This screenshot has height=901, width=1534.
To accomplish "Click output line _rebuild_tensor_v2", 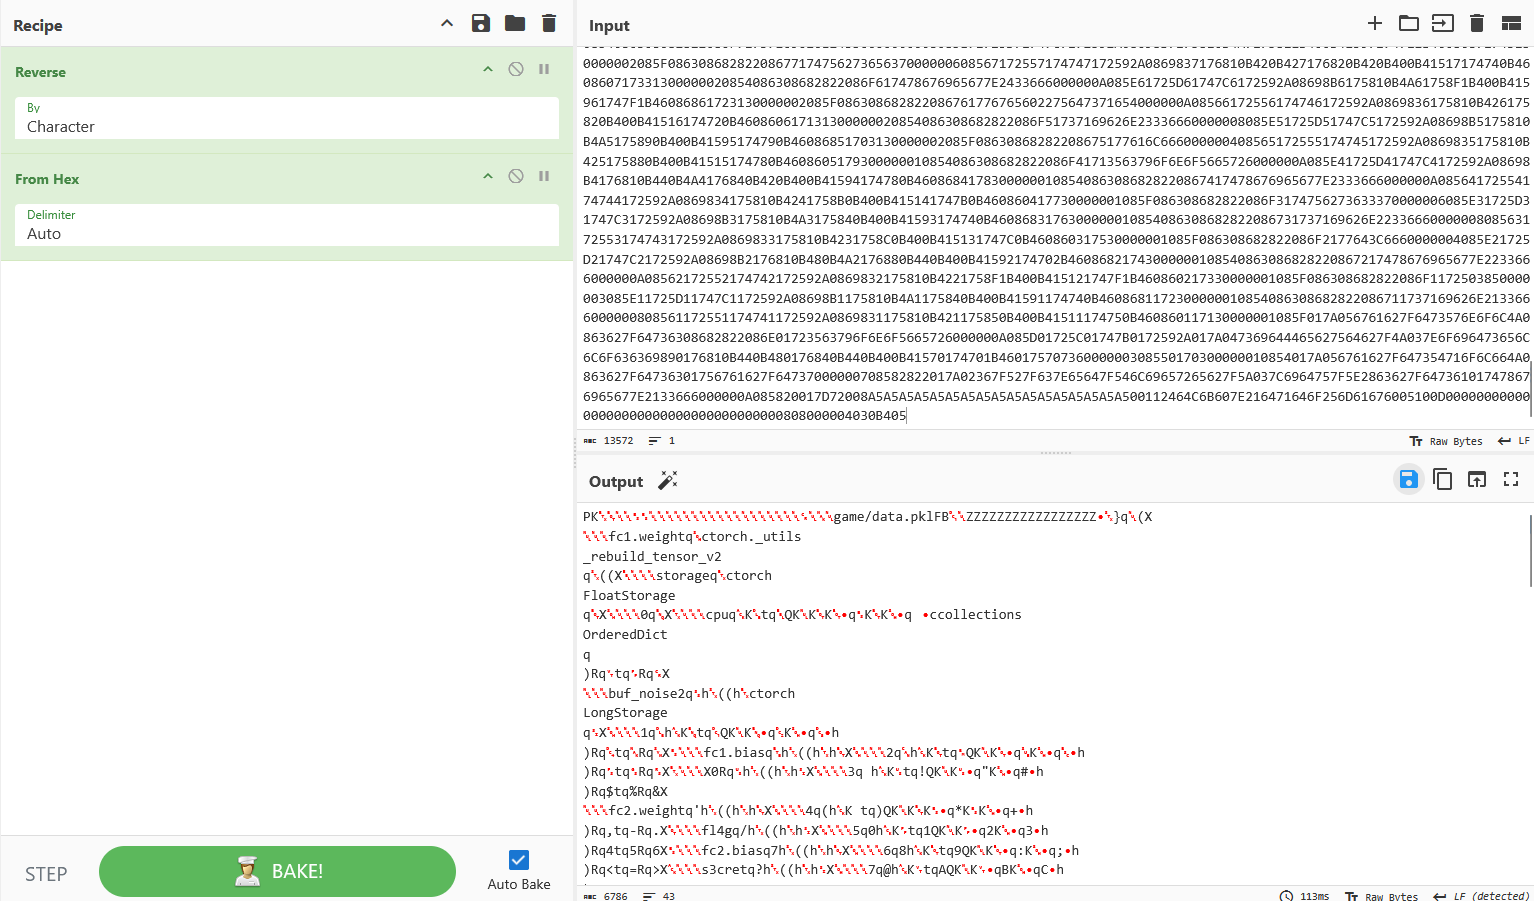I will click(x=652, y=556).
